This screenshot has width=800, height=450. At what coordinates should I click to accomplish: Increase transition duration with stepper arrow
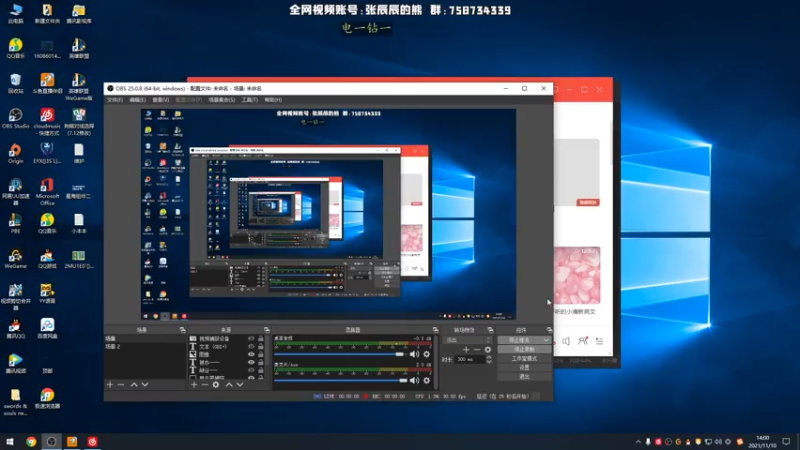(489, 357)
